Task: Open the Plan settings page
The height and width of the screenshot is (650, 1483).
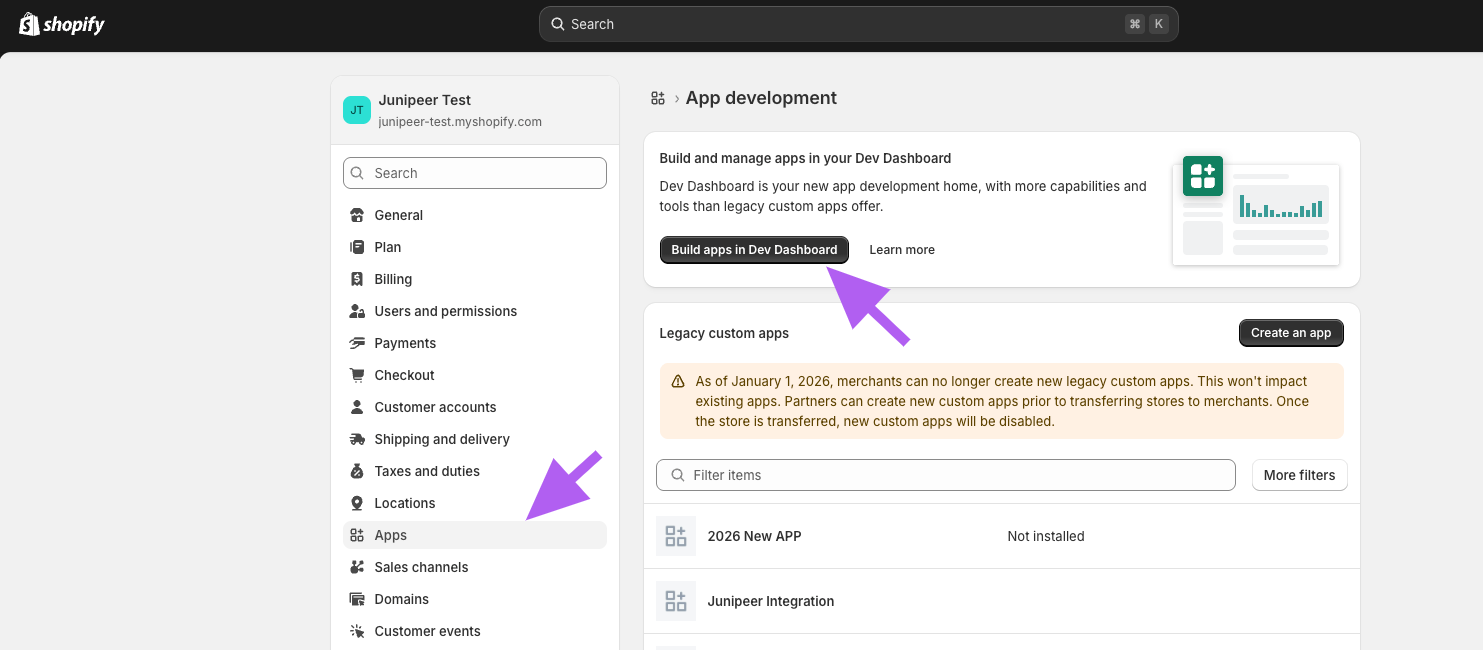Action: coord(475,247)
